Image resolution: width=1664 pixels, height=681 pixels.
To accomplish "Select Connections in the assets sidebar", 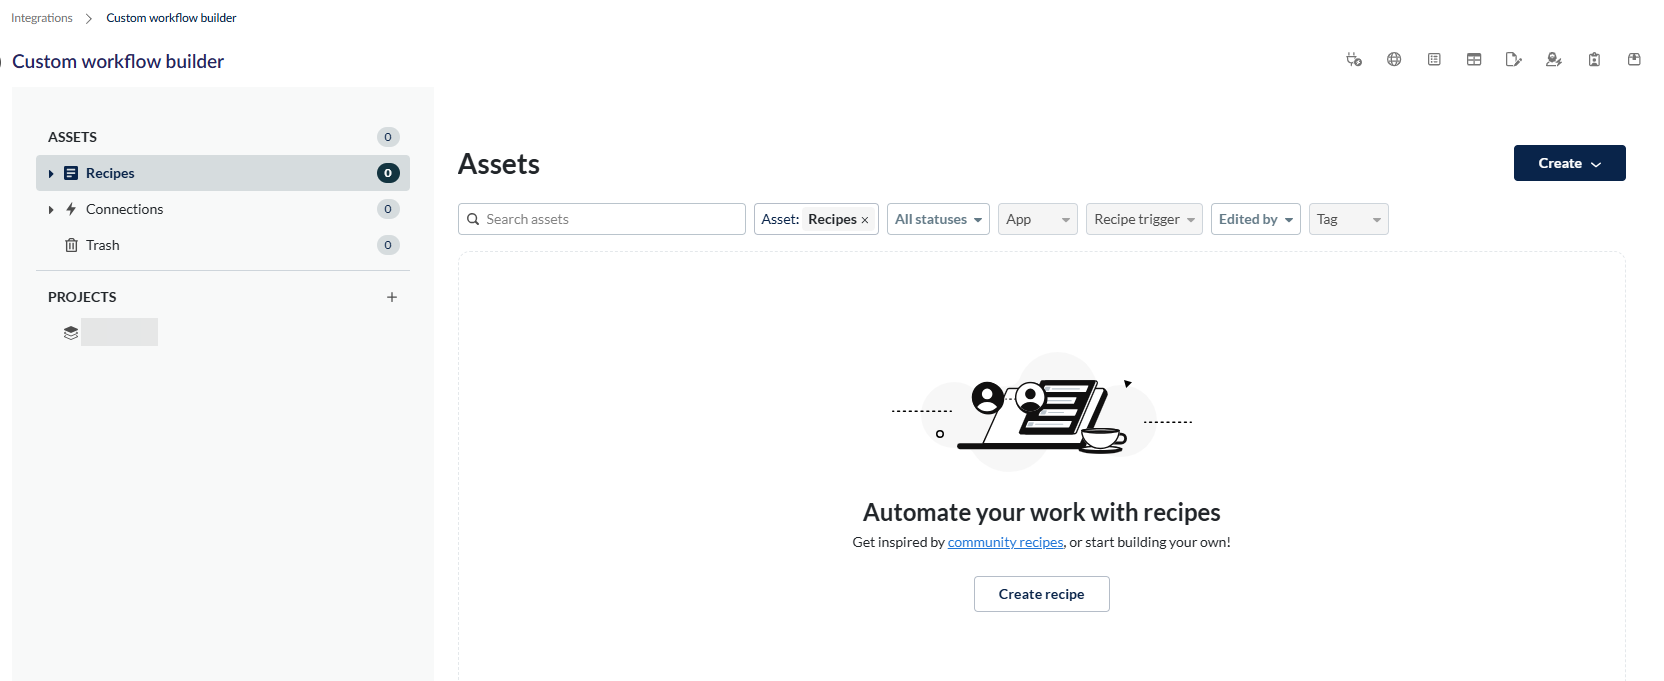I will pos(223,209).
